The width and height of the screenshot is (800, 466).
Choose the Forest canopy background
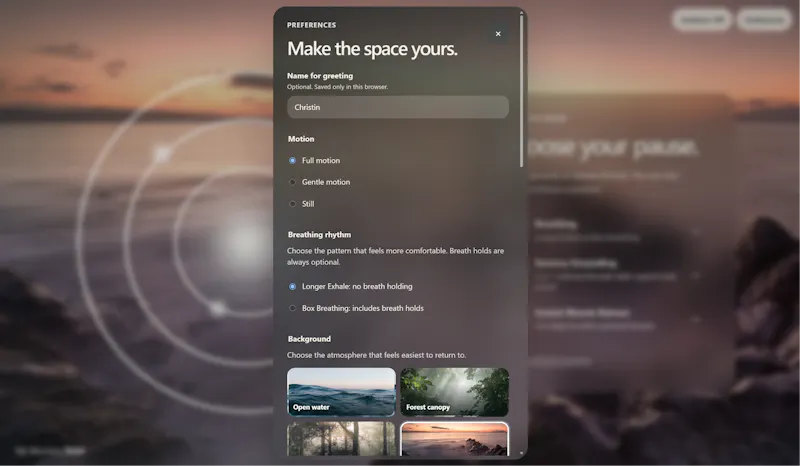[455, 392]
